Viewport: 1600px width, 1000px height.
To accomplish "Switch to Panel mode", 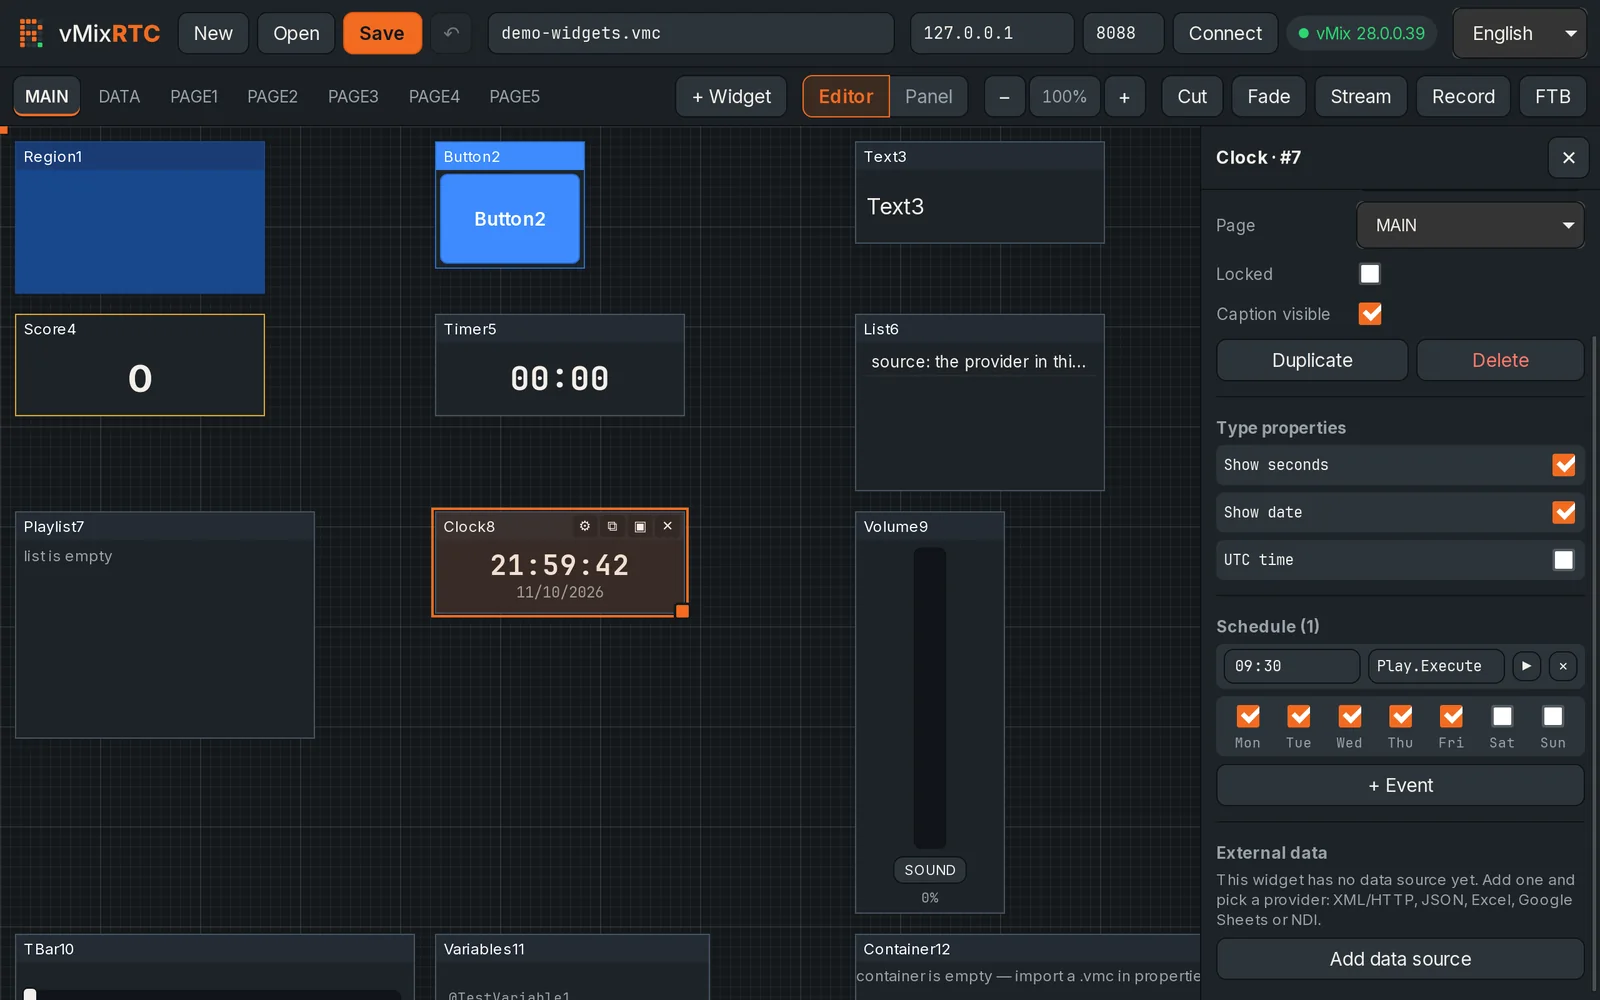I will 929,97.
